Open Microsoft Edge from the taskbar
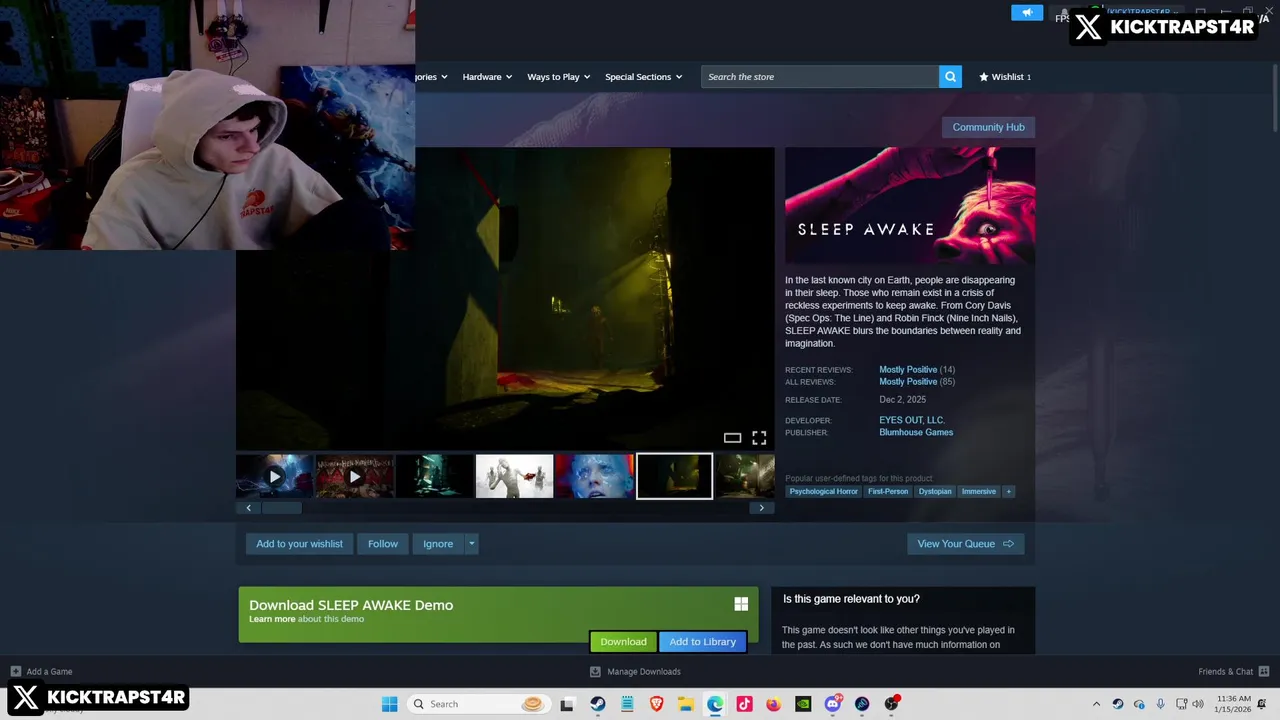Image resolution: width=1280 pixels, height=720 pixels. [715, 704]
